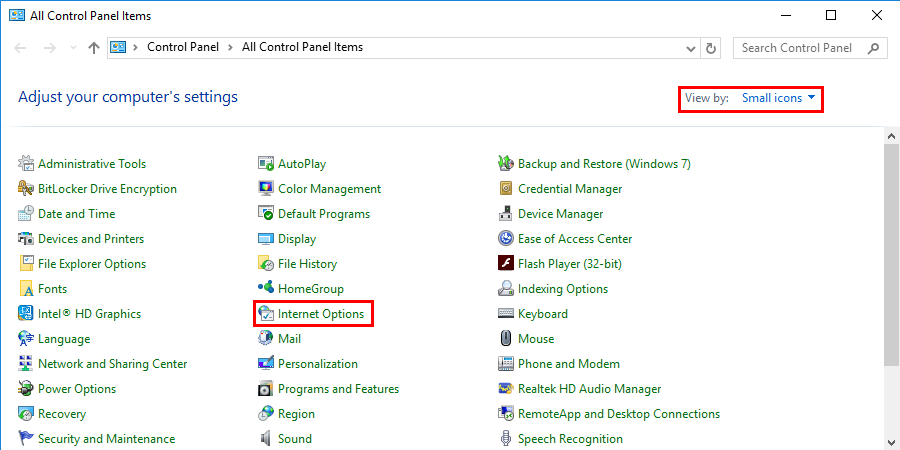The image size is (900, 450).
Task: Open the Region globe icon
Action: (x=266, y=414)
